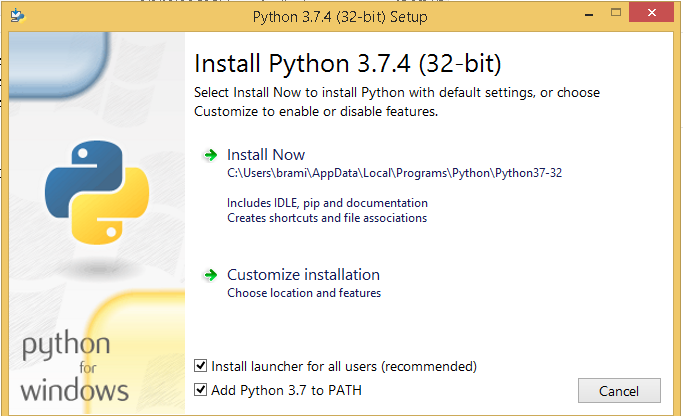Click the Creates shortcuts and file associations line

coord(326,218)
